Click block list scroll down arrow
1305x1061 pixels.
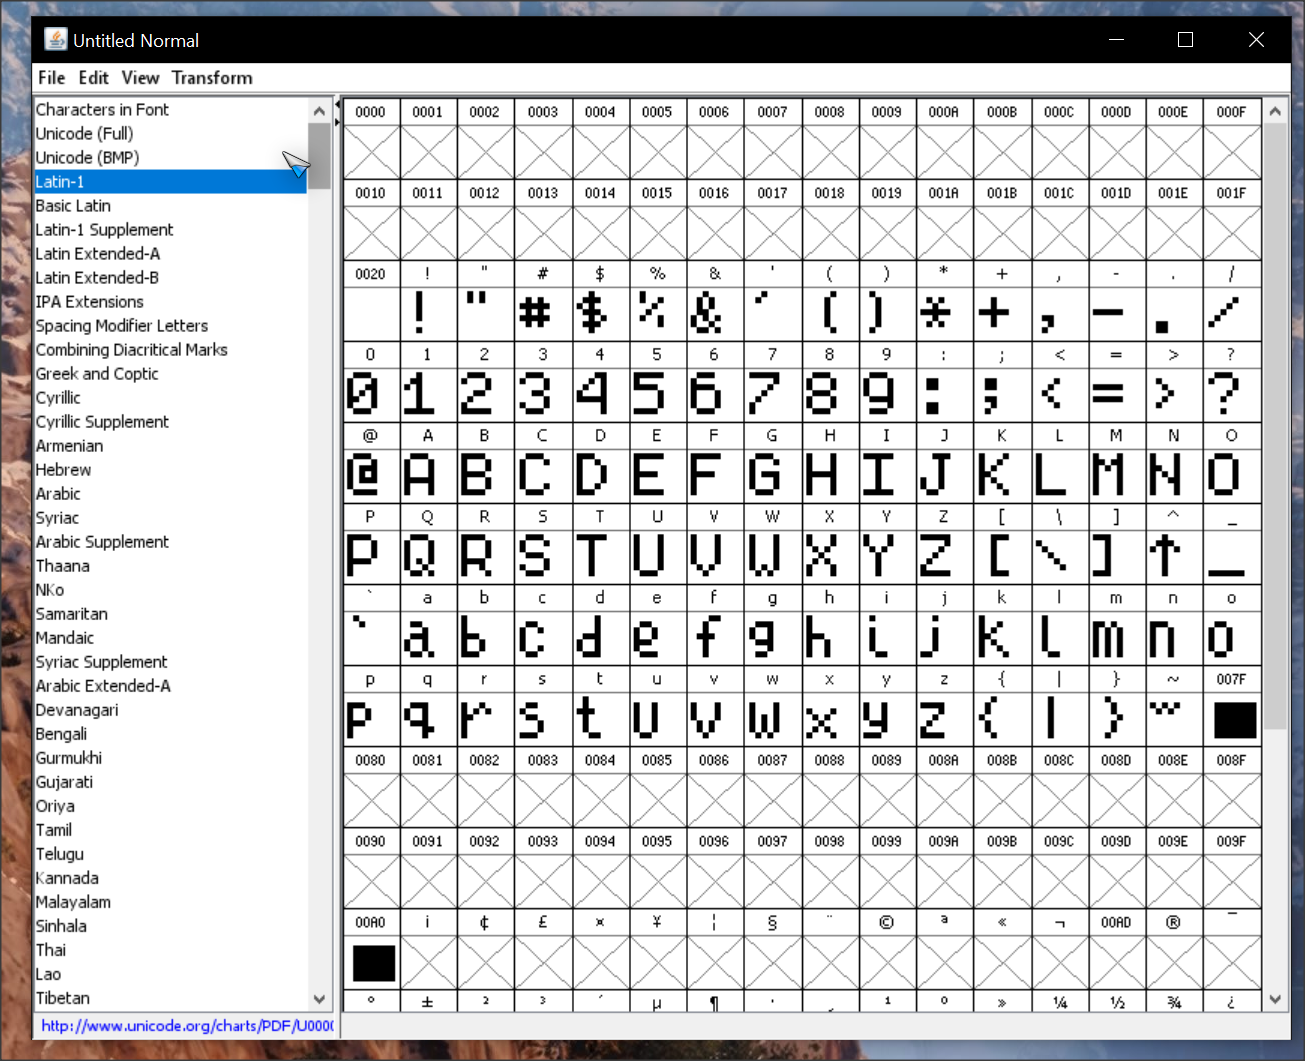tap(319, 998)
